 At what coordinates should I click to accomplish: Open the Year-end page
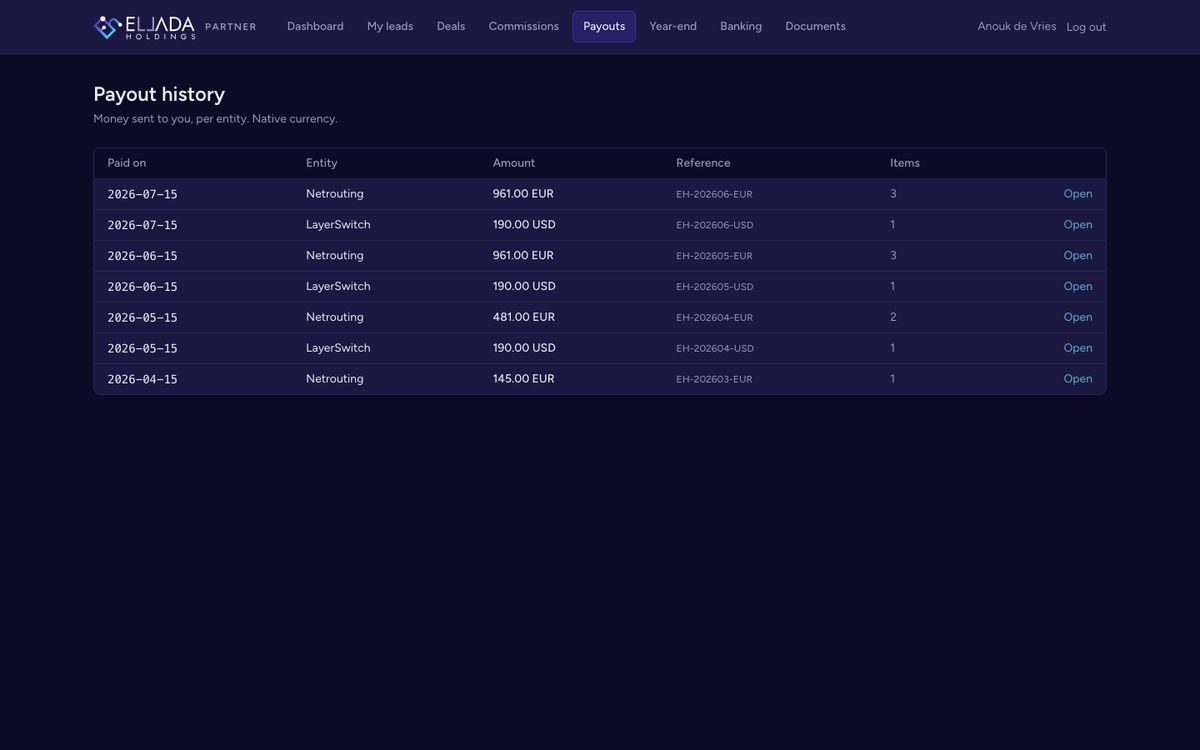673,27
